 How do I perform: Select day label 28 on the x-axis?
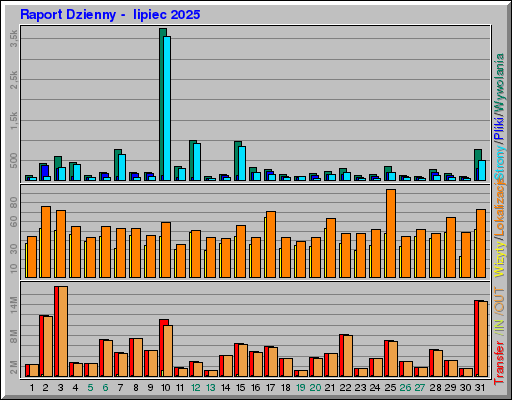[435, 388]
